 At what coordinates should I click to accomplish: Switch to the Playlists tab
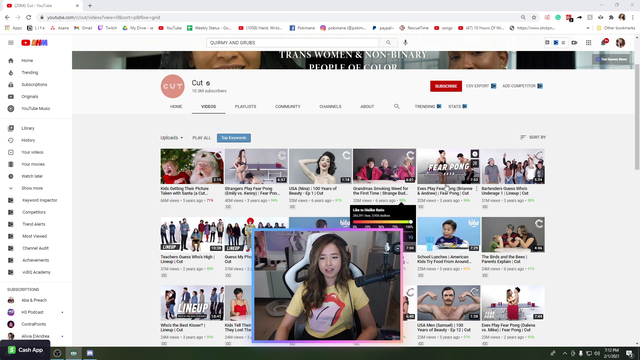245,106
